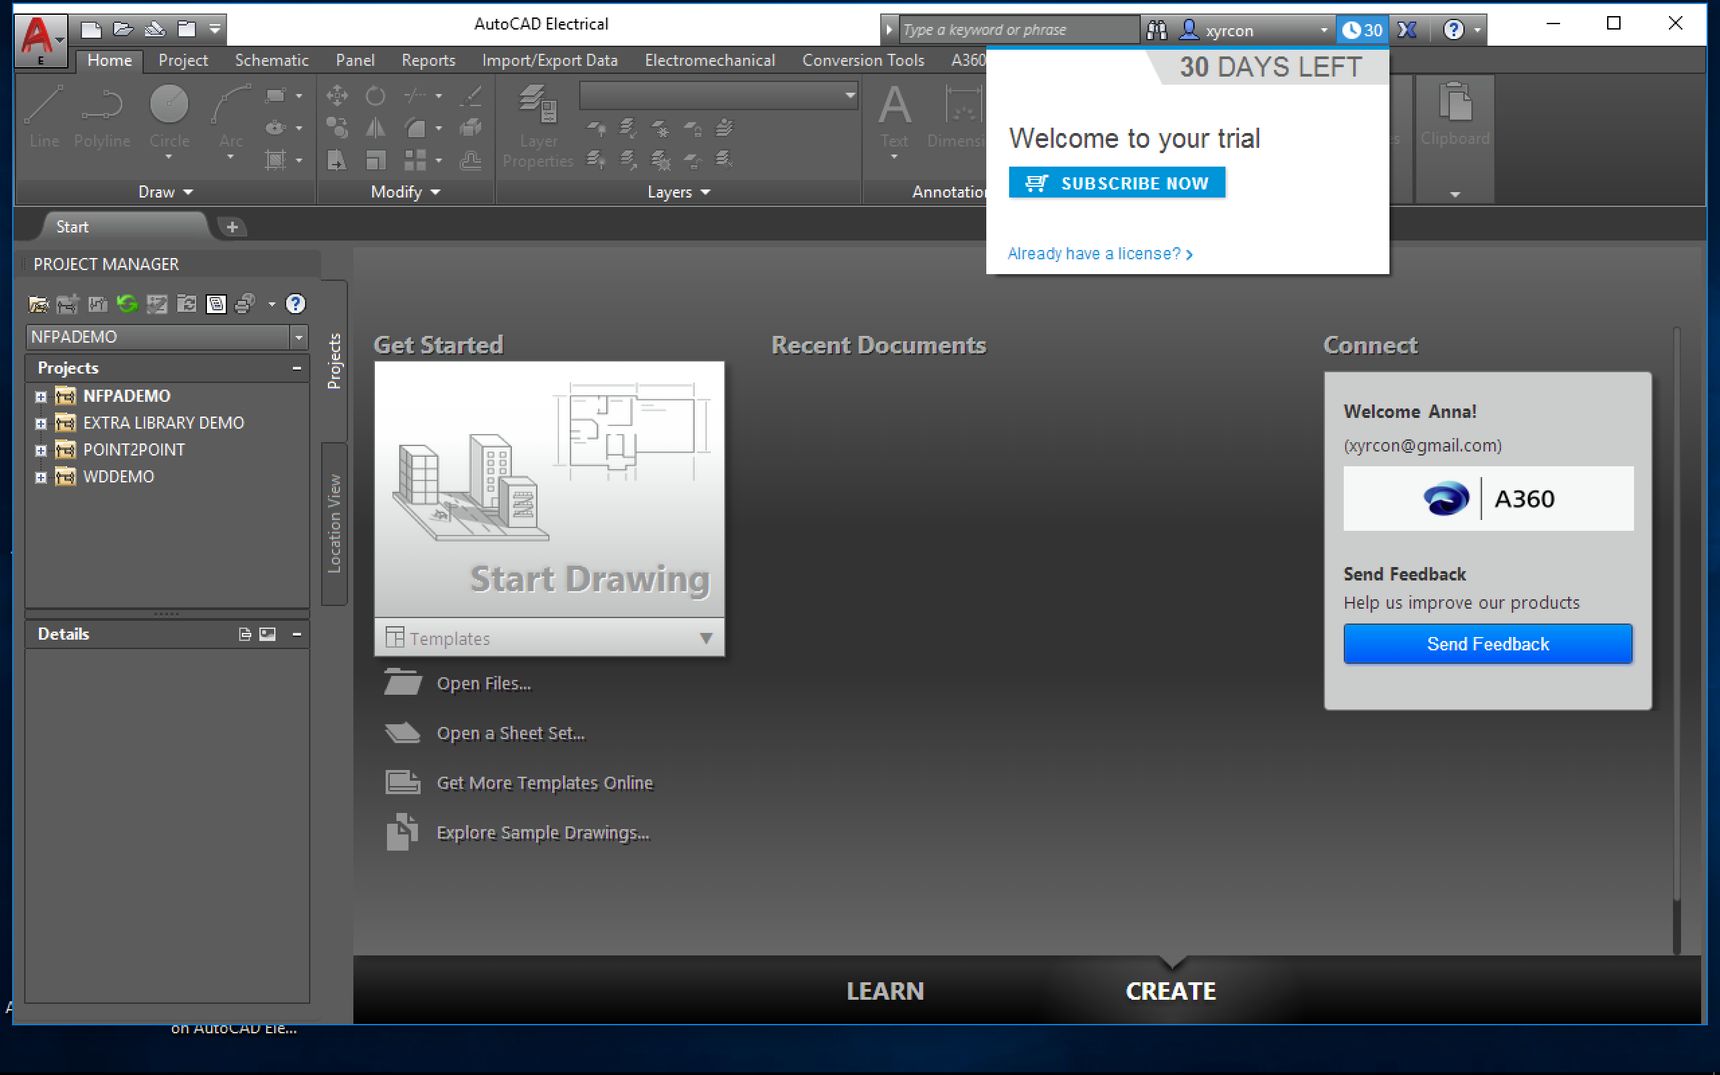Customize Quick Access Toolbar dropdown arrow

pos(214,29)
